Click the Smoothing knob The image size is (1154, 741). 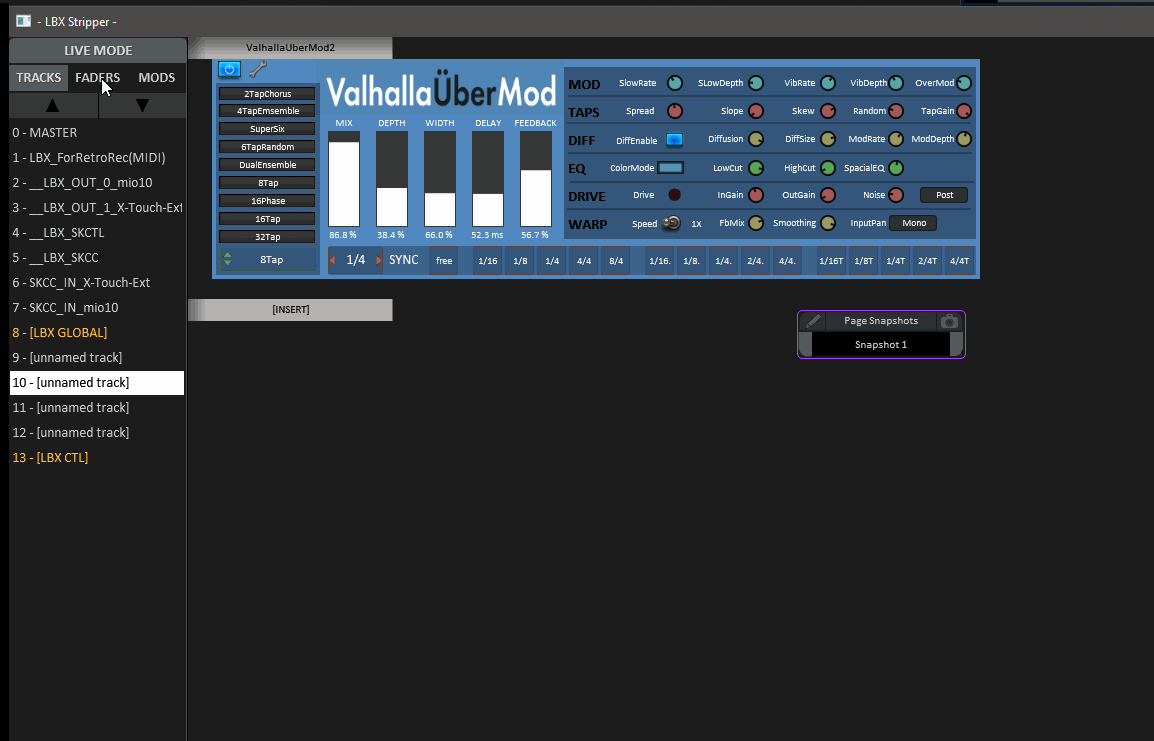point(828,223)
